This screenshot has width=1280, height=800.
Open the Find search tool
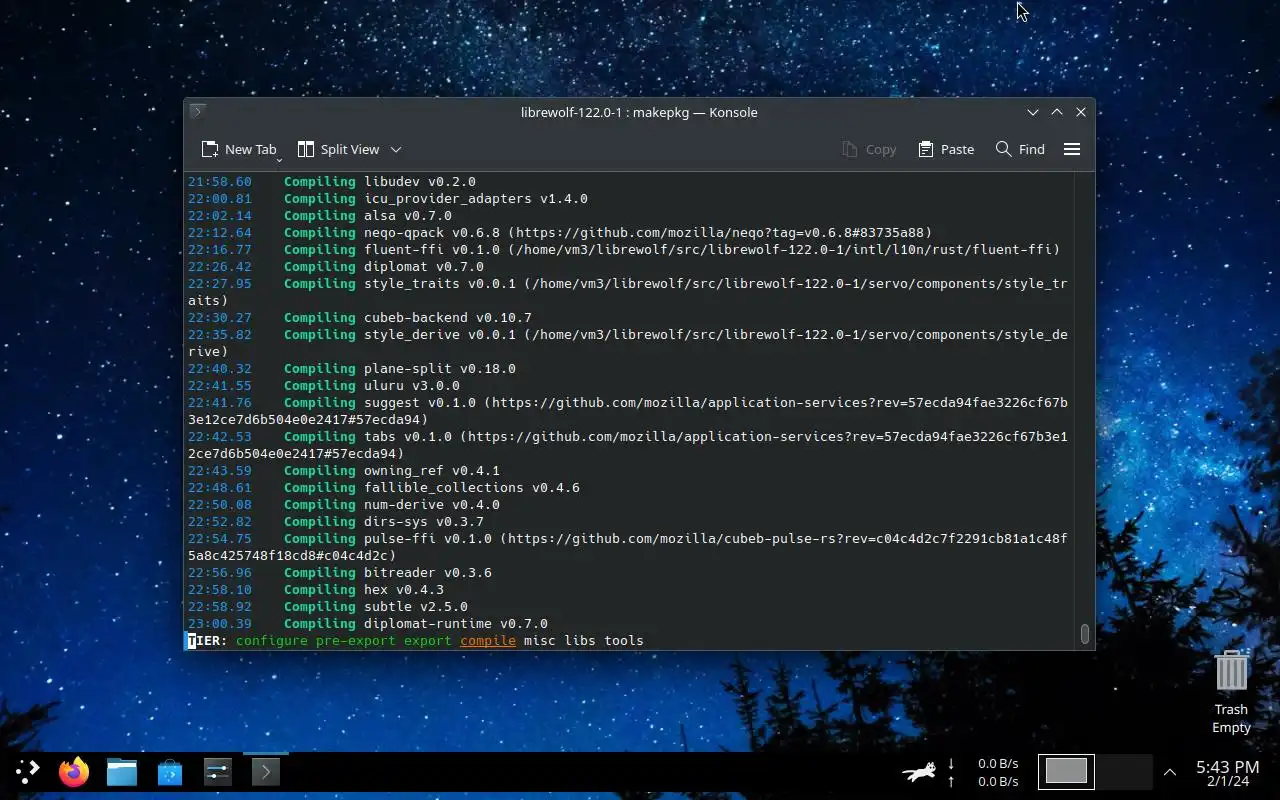coord(1020,149)
